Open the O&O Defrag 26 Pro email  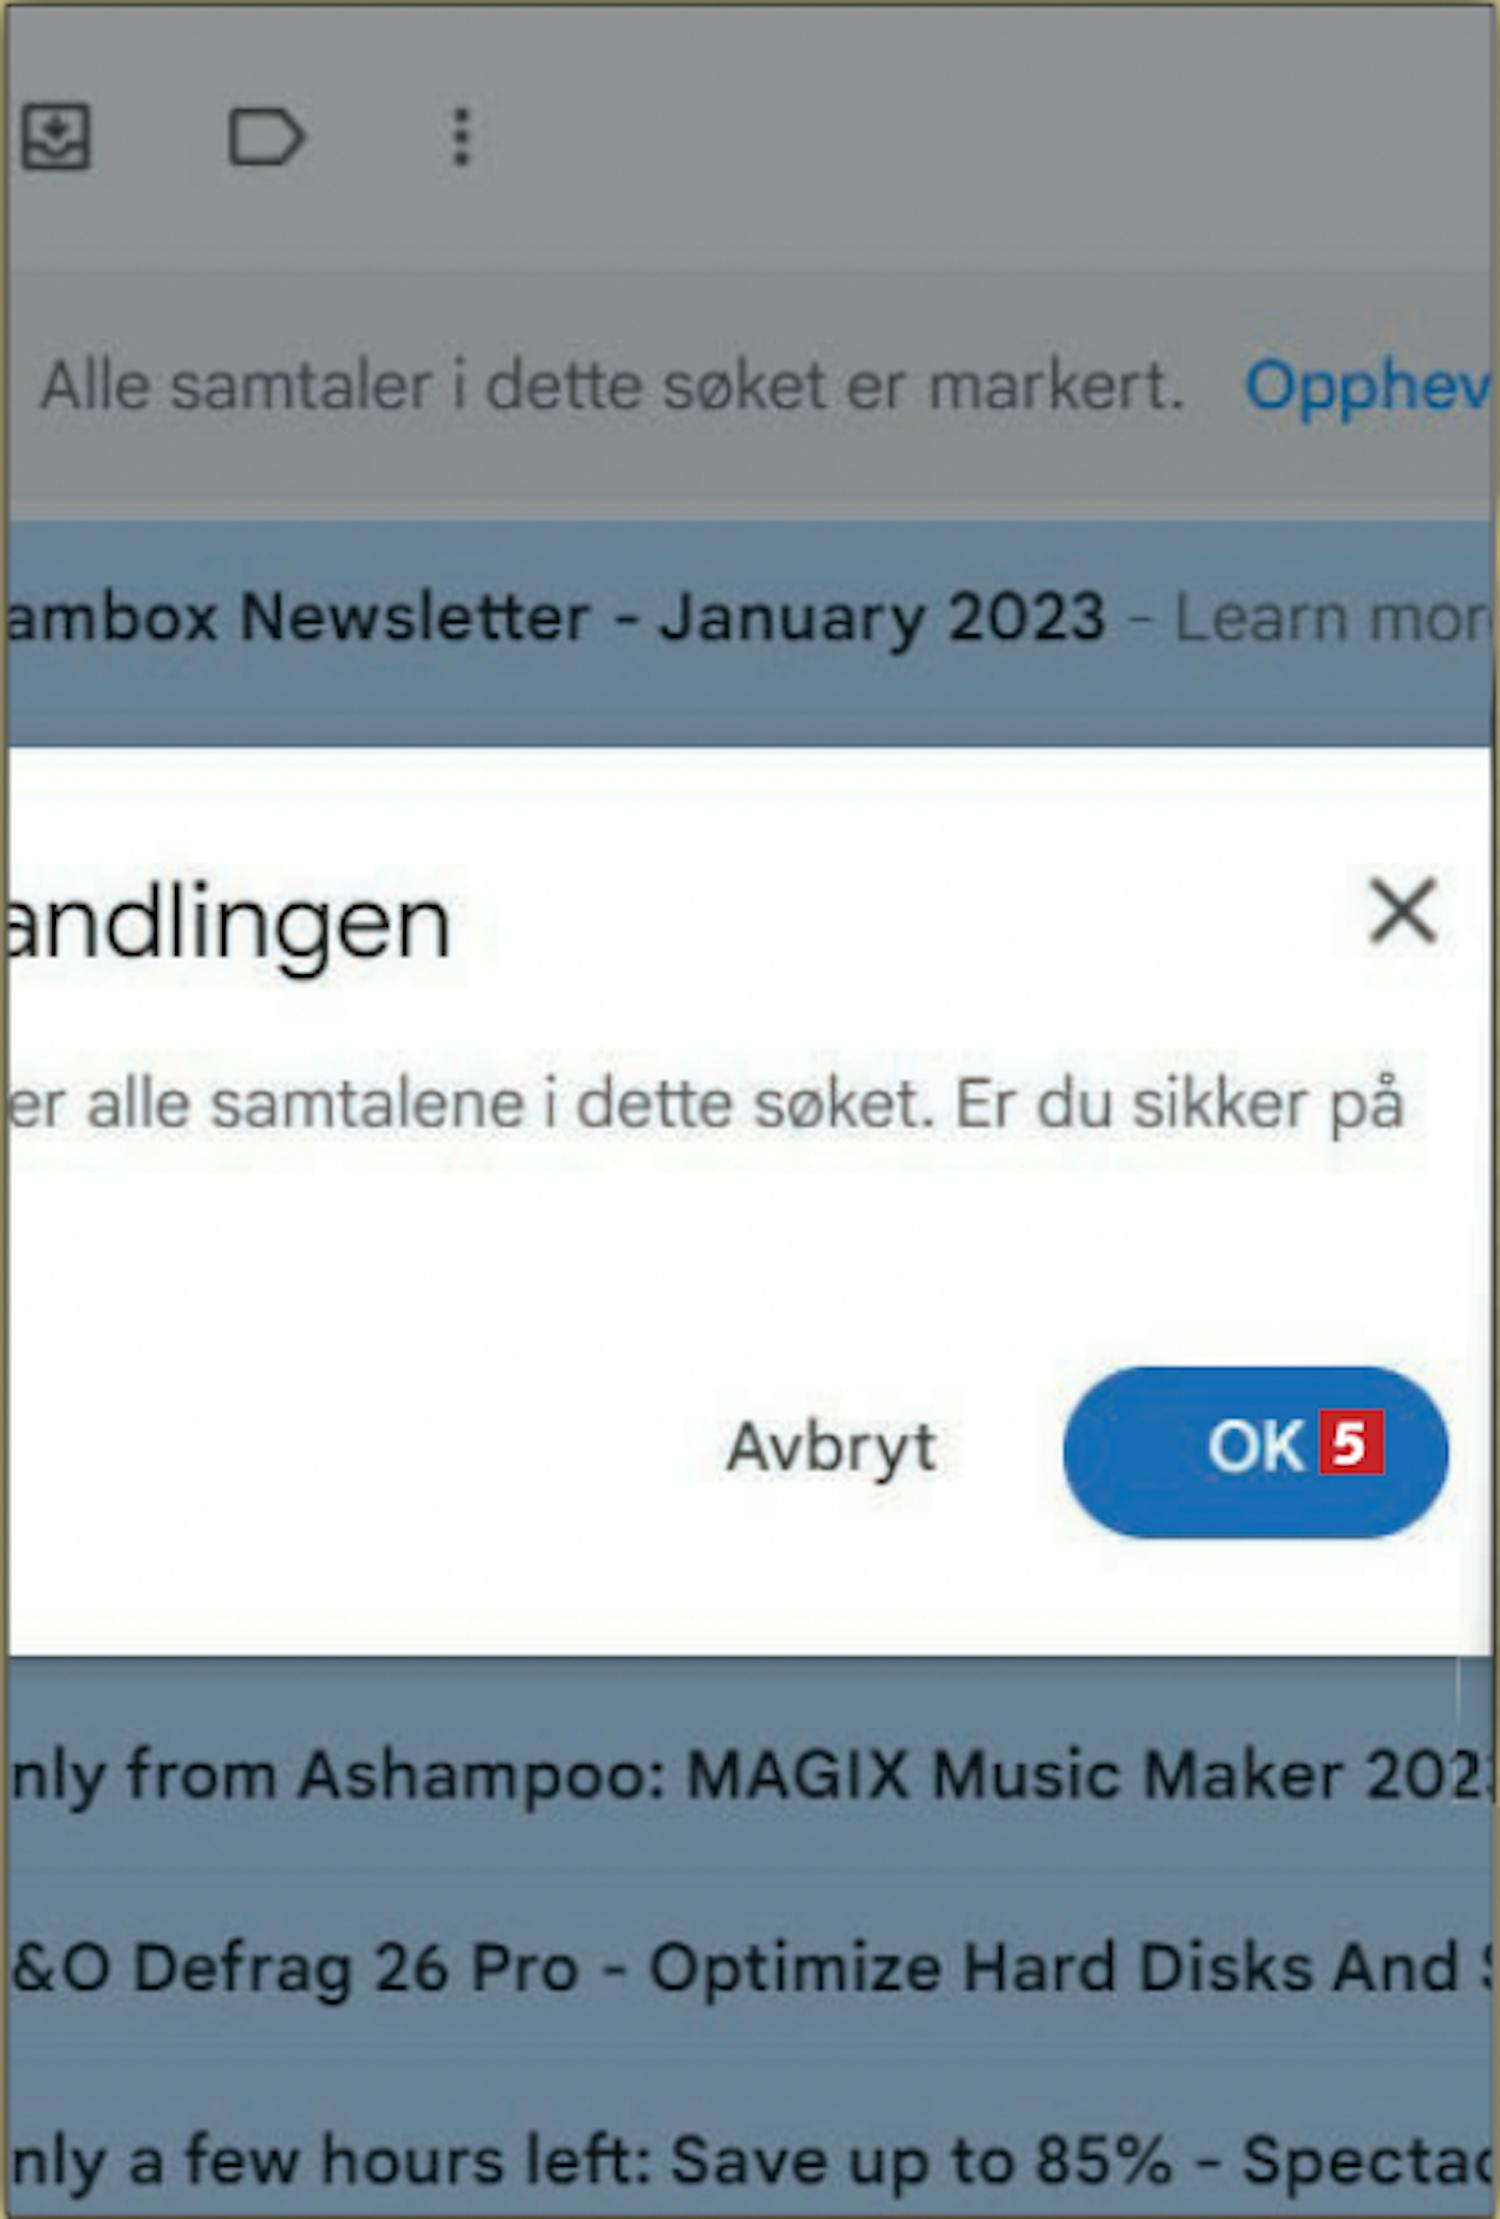click(750, 1967)
